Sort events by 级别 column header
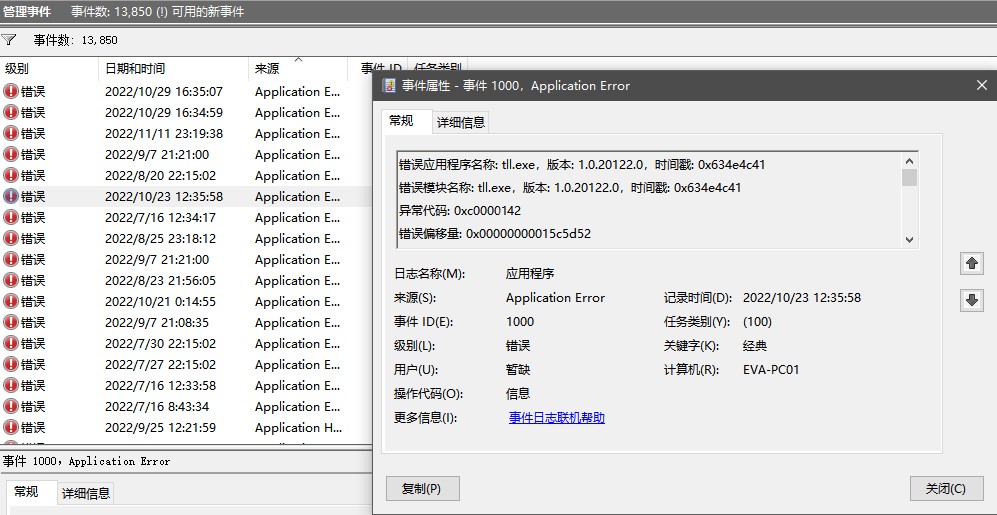This screenshot has height=515, width=997. 17,69
